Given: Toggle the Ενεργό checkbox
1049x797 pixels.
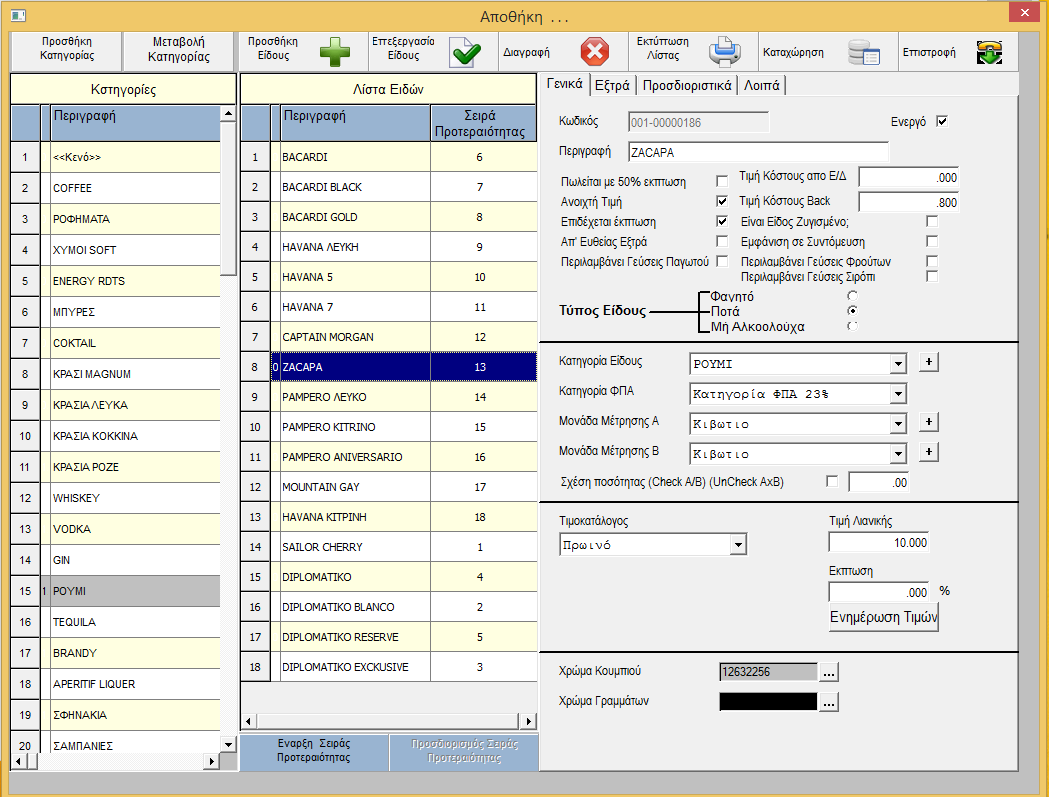Looking at the screenshot, I should click(940, 122).
